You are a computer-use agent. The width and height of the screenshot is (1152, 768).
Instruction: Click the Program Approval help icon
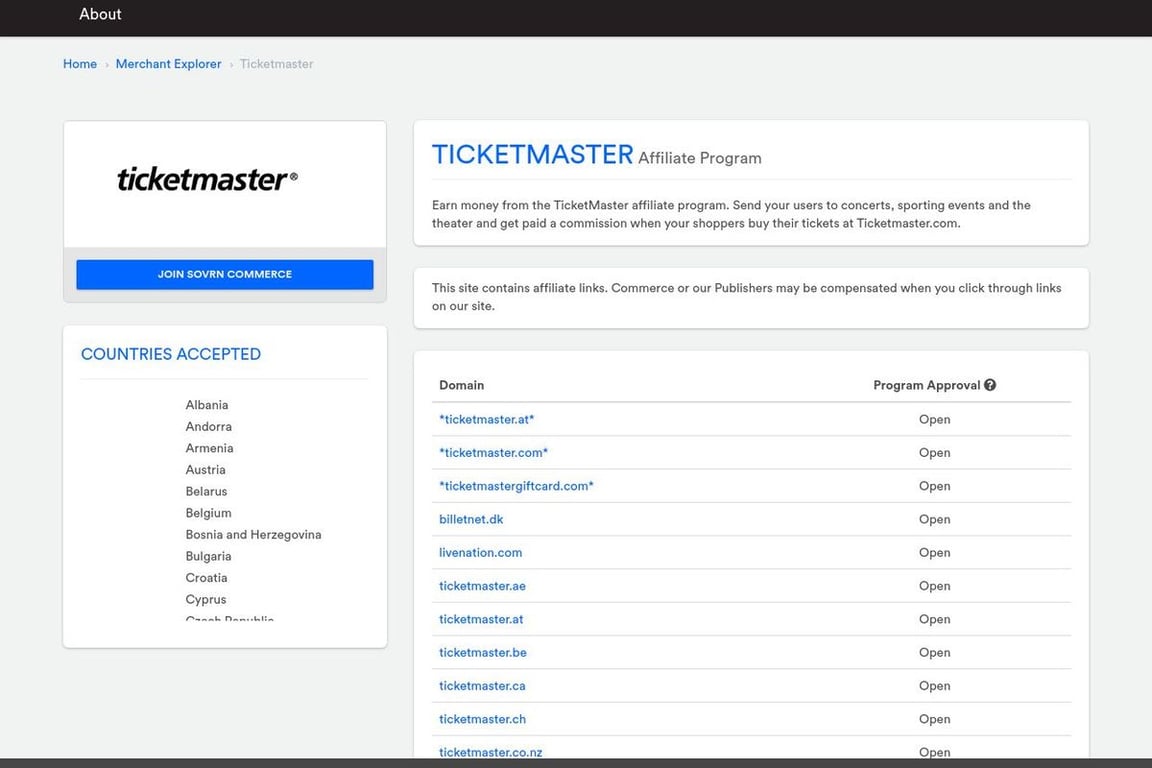click(x=990, y=385)
